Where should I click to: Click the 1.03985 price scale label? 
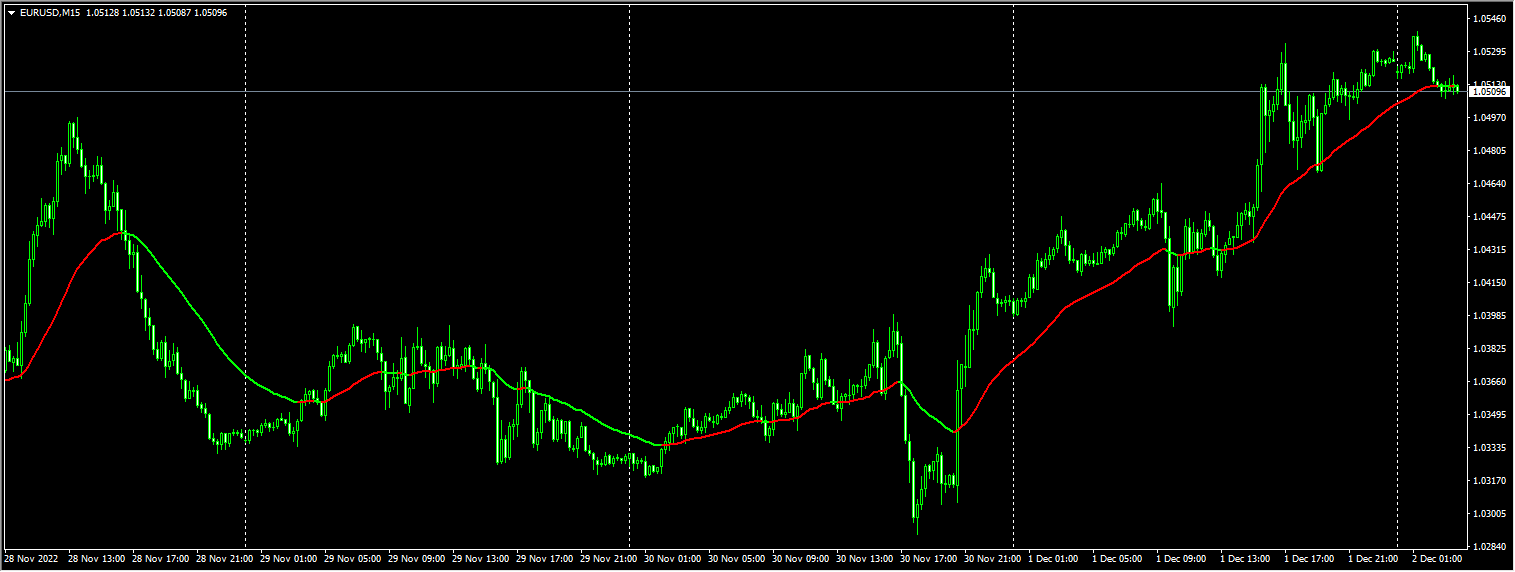1491,316
